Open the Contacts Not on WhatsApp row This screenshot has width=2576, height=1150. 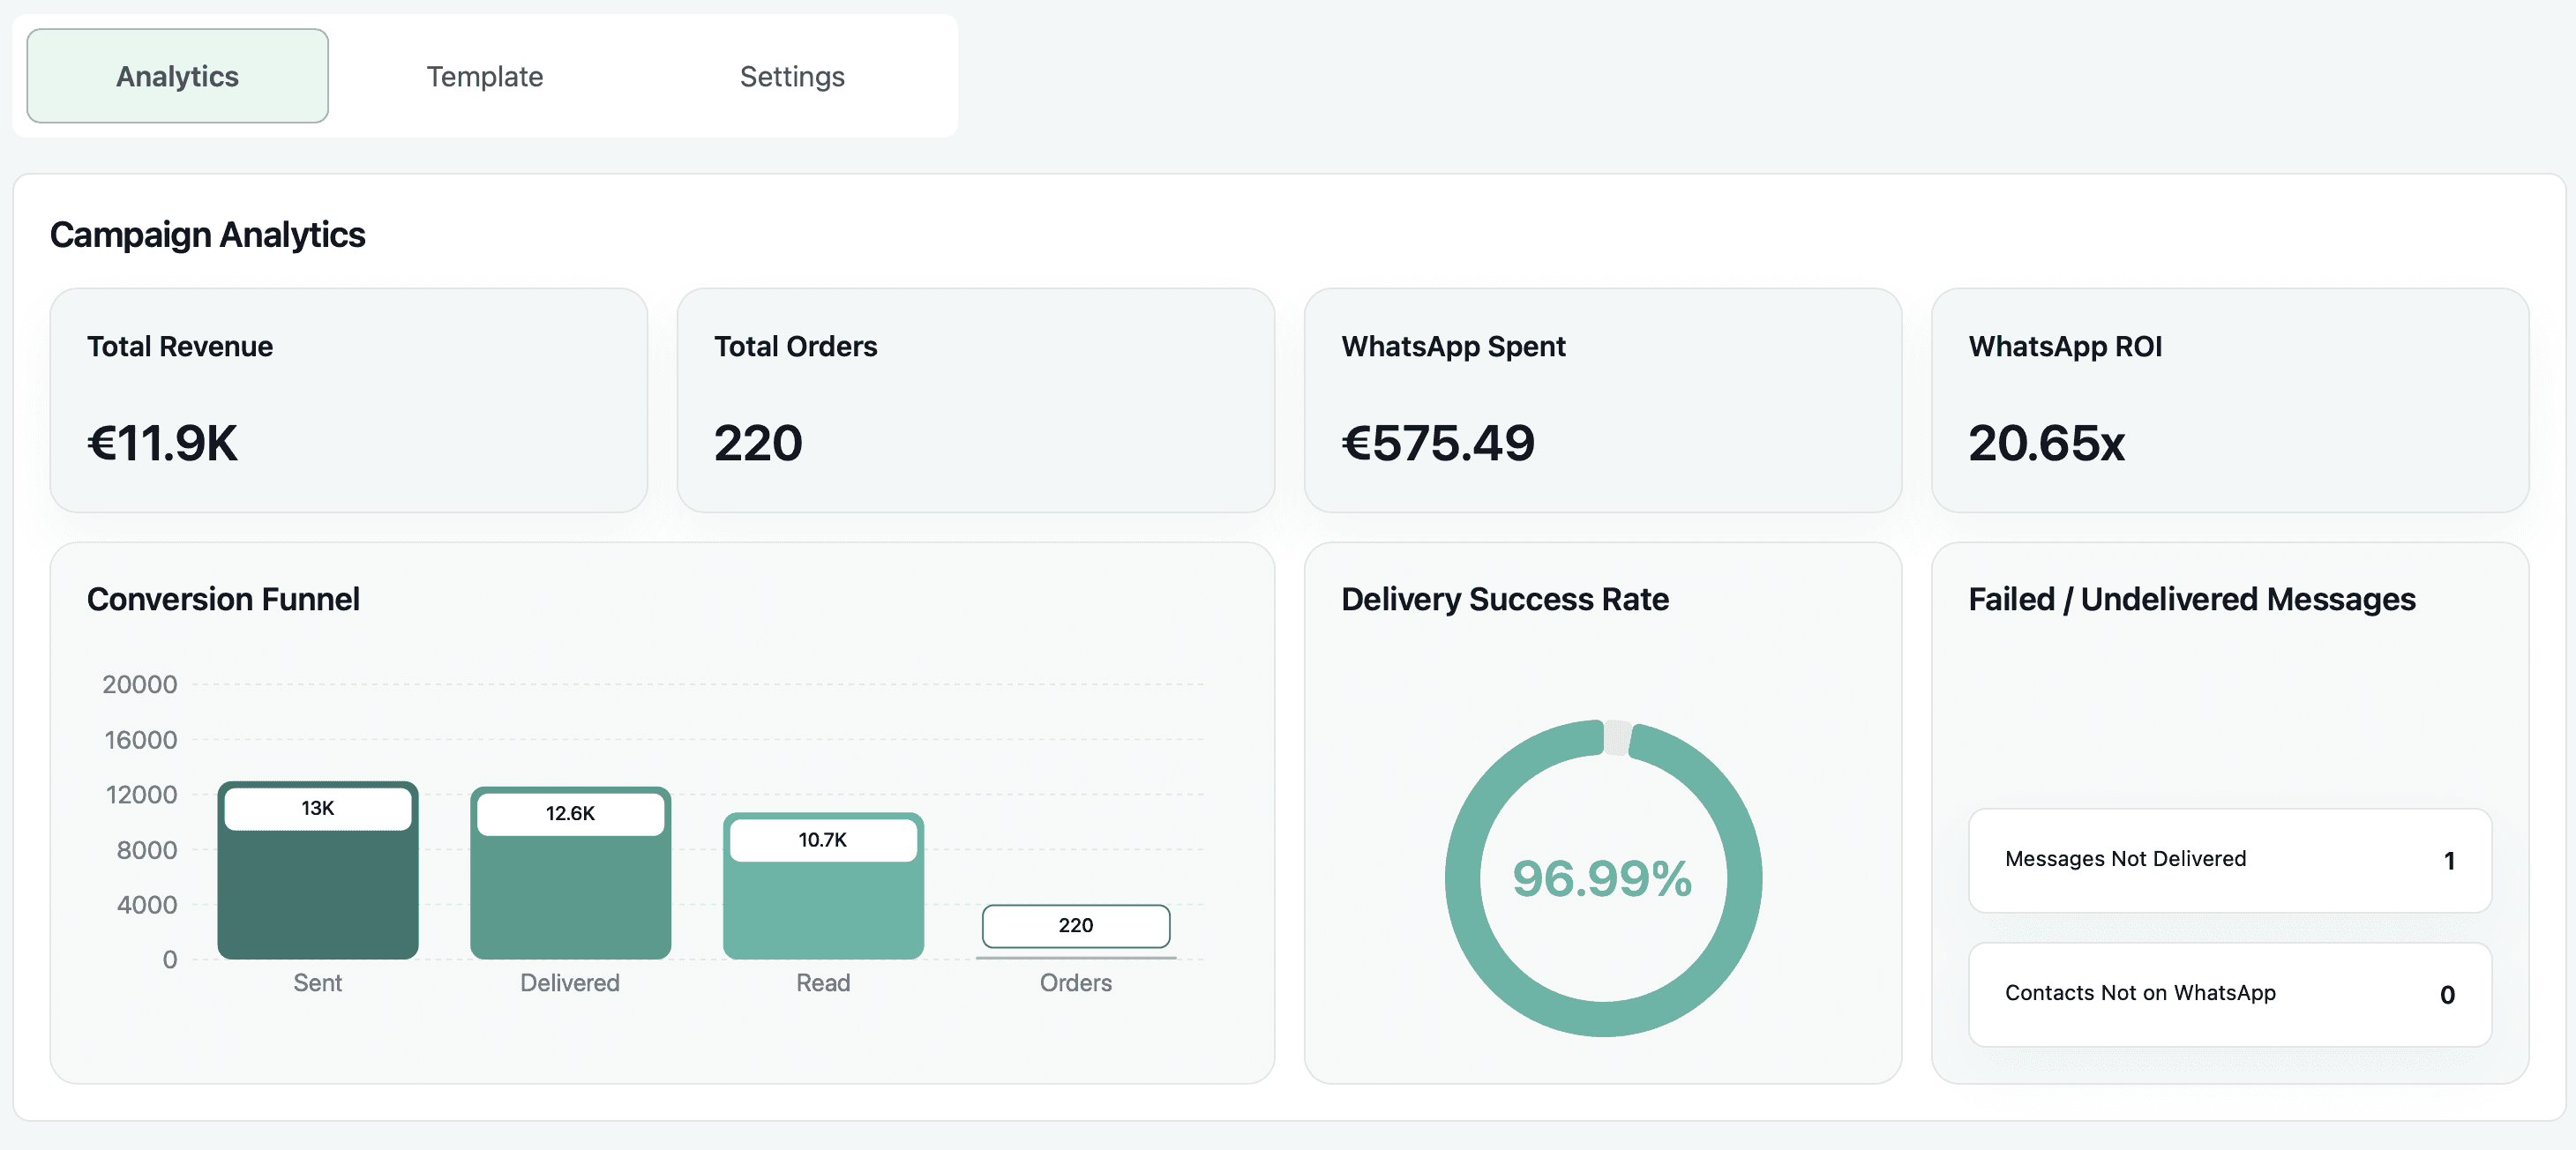[2229, 993]
